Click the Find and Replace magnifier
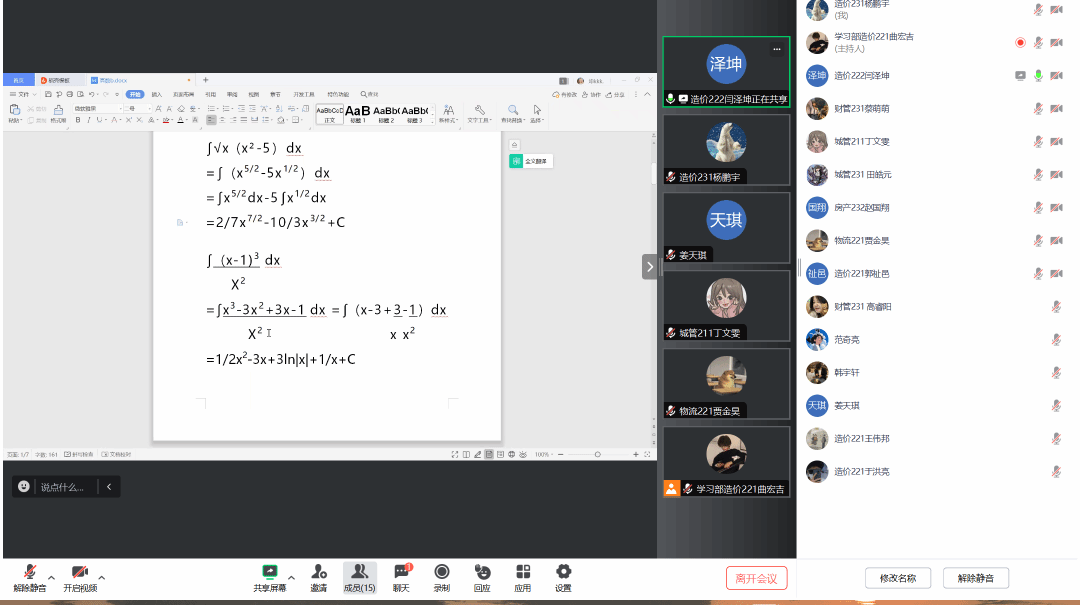 point(513,110)
